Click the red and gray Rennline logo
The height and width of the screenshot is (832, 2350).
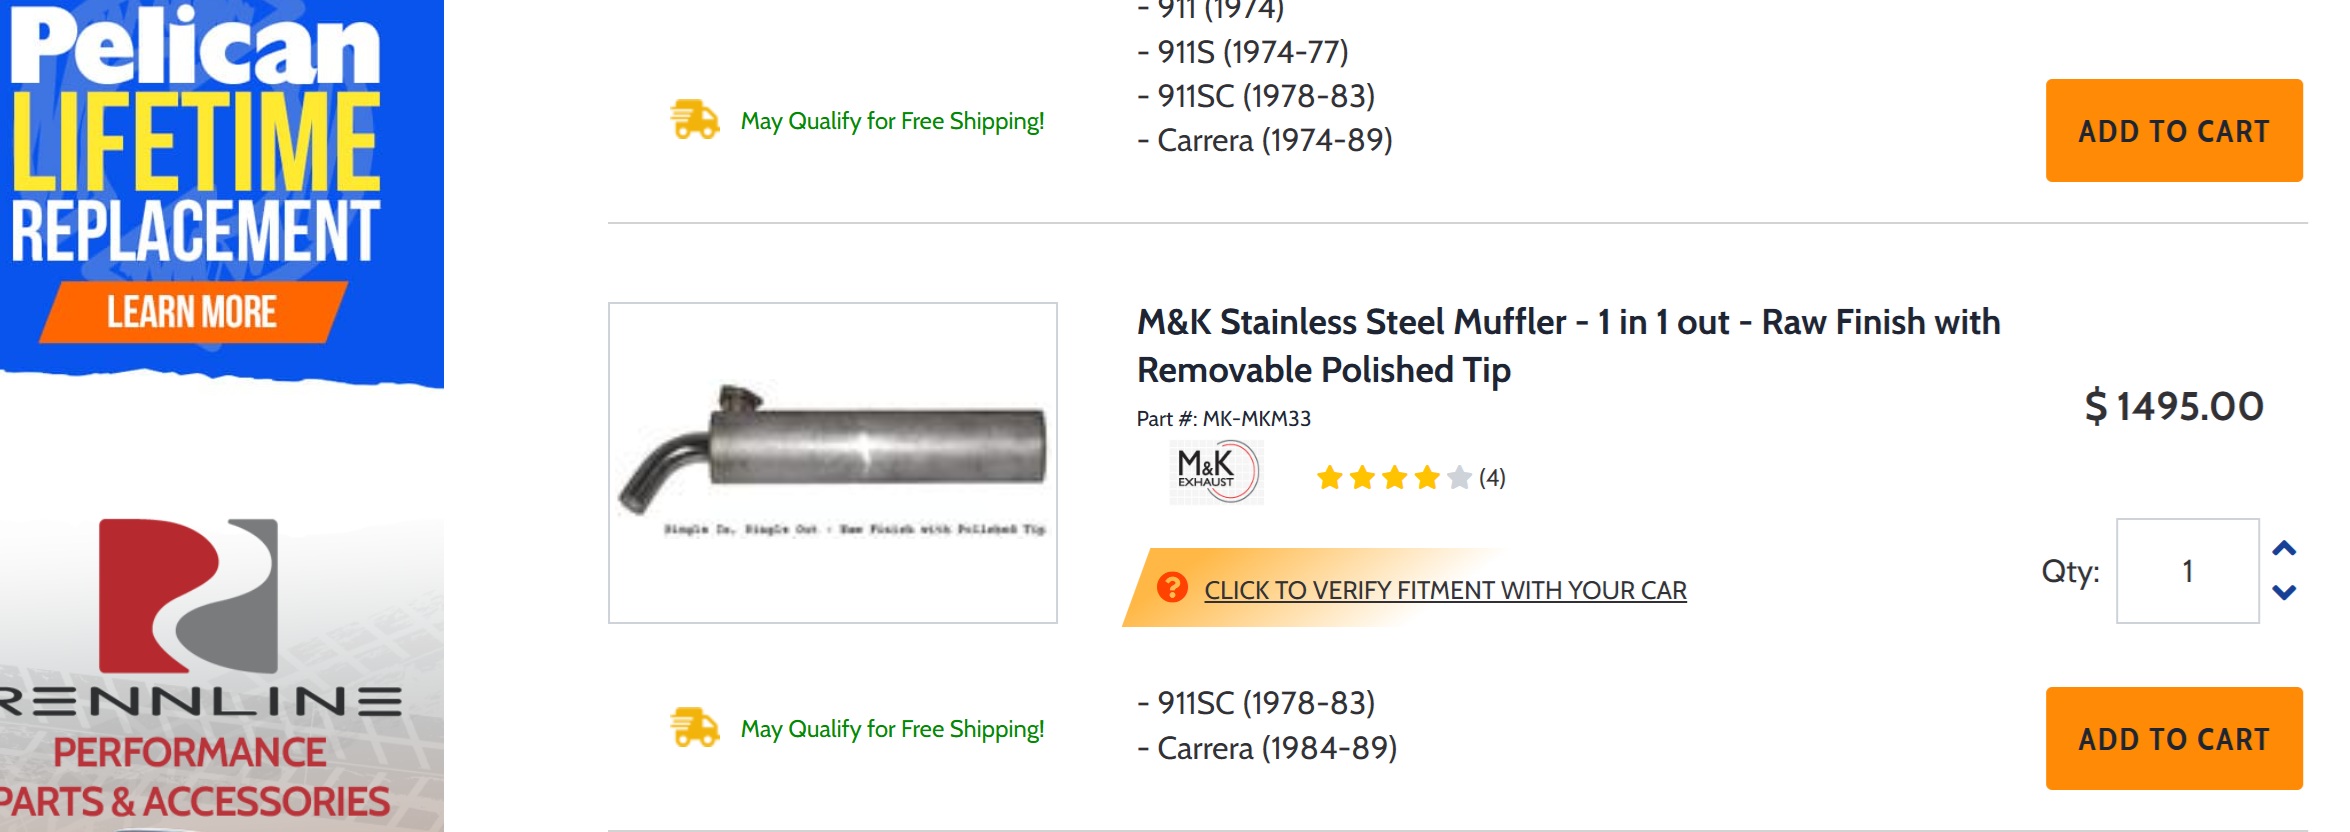[x=188, y=595]
